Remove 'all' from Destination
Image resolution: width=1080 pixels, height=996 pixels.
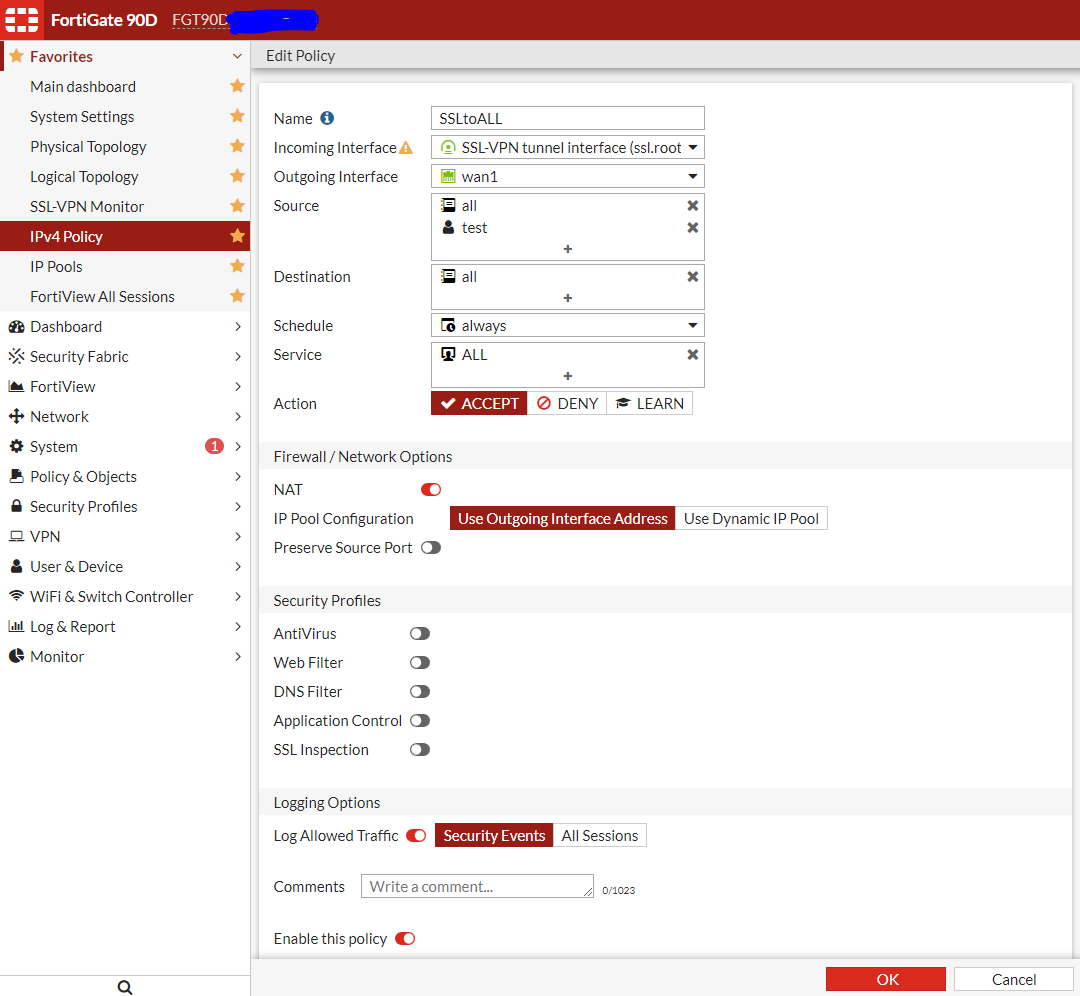tap(693, 276)
